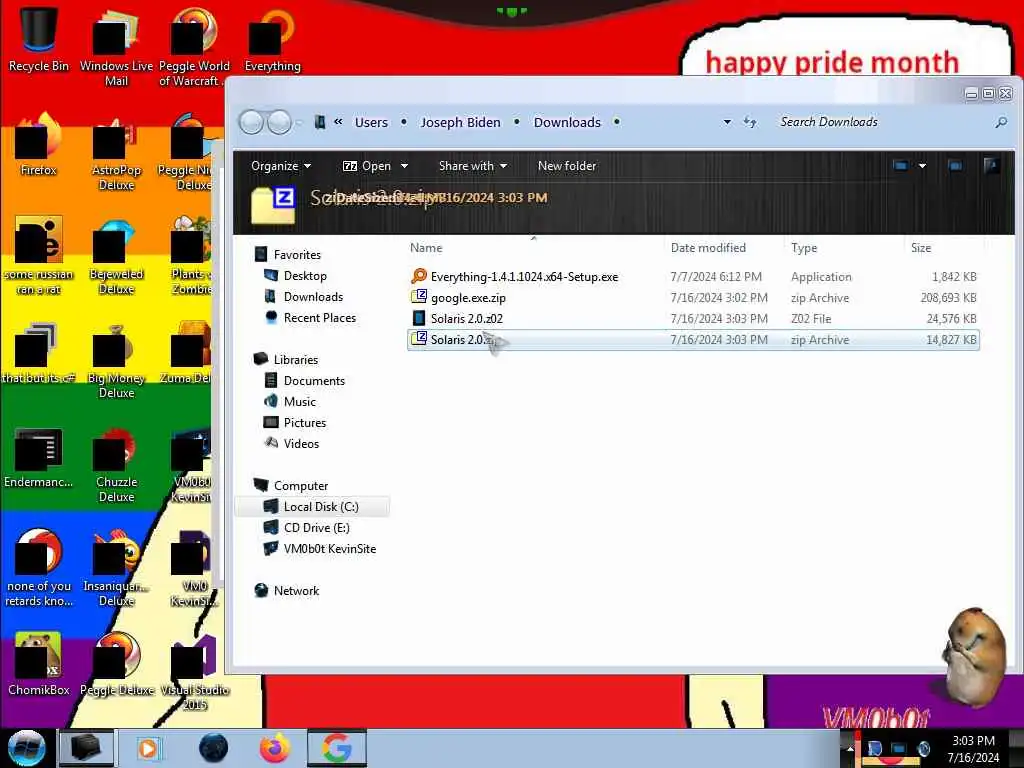The width and height of the screenshot is (1024, 768).
Task: Click the Explorer help icon
Action: click(x=991, y=166)
